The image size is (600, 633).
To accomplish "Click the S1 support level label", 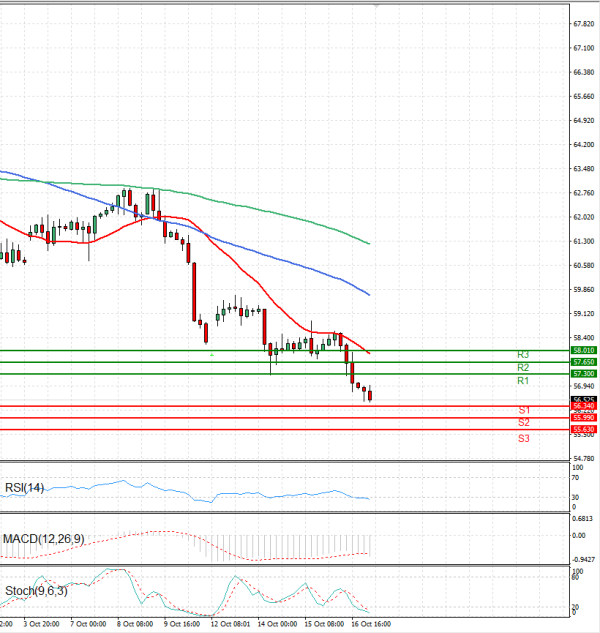I will pyautogui.click(x=524, y=411).
